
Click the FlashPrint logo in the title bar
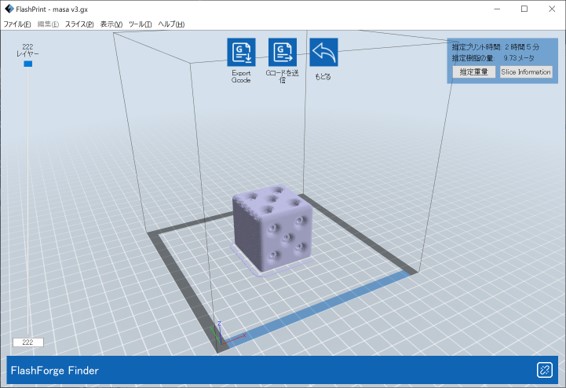[x=9, y=9]
